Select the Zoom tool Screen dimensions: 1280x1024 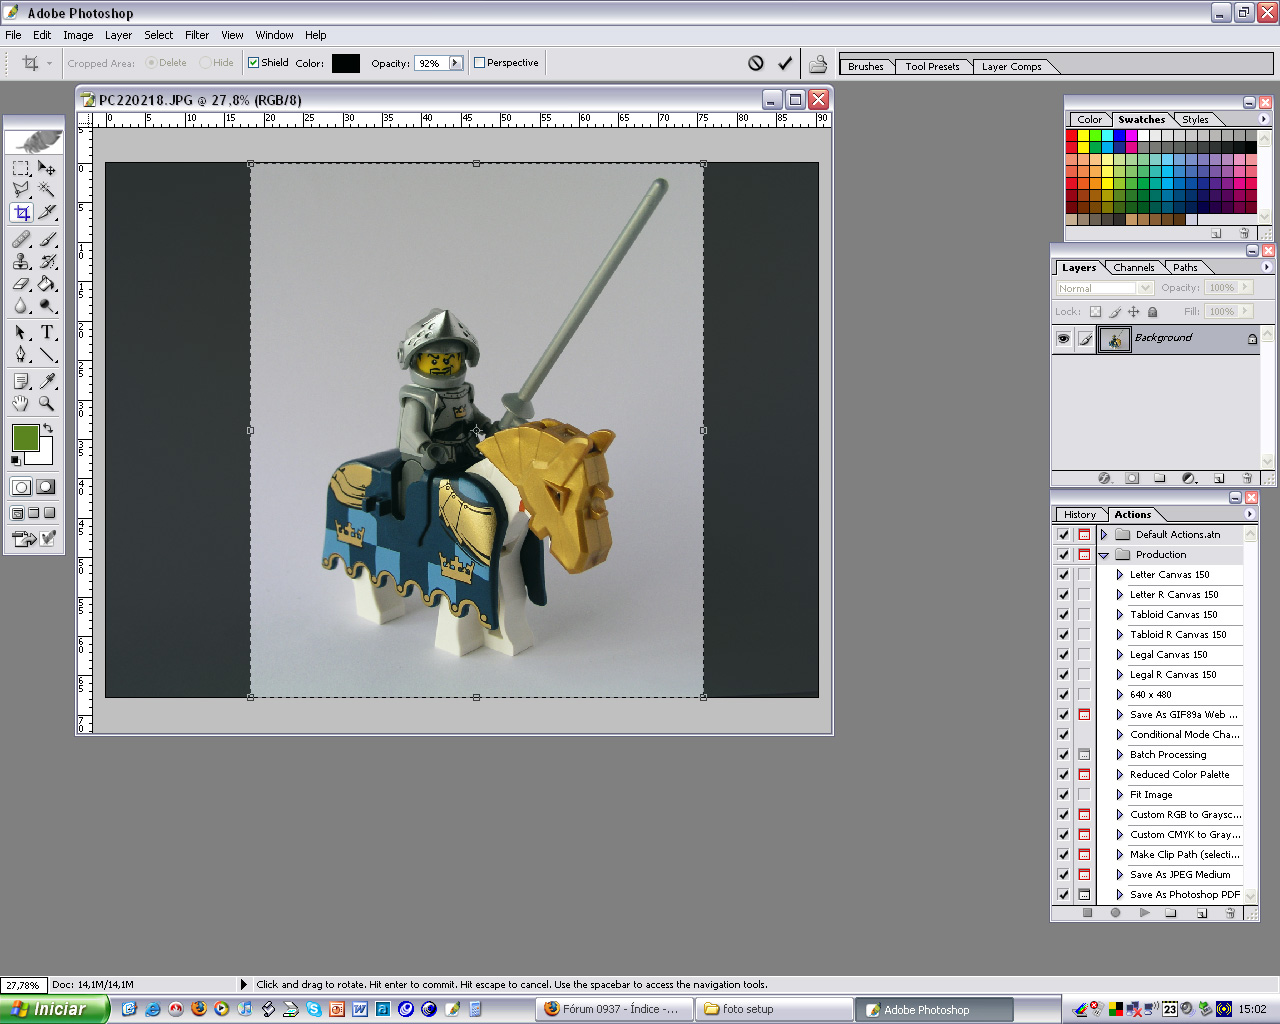47,403
